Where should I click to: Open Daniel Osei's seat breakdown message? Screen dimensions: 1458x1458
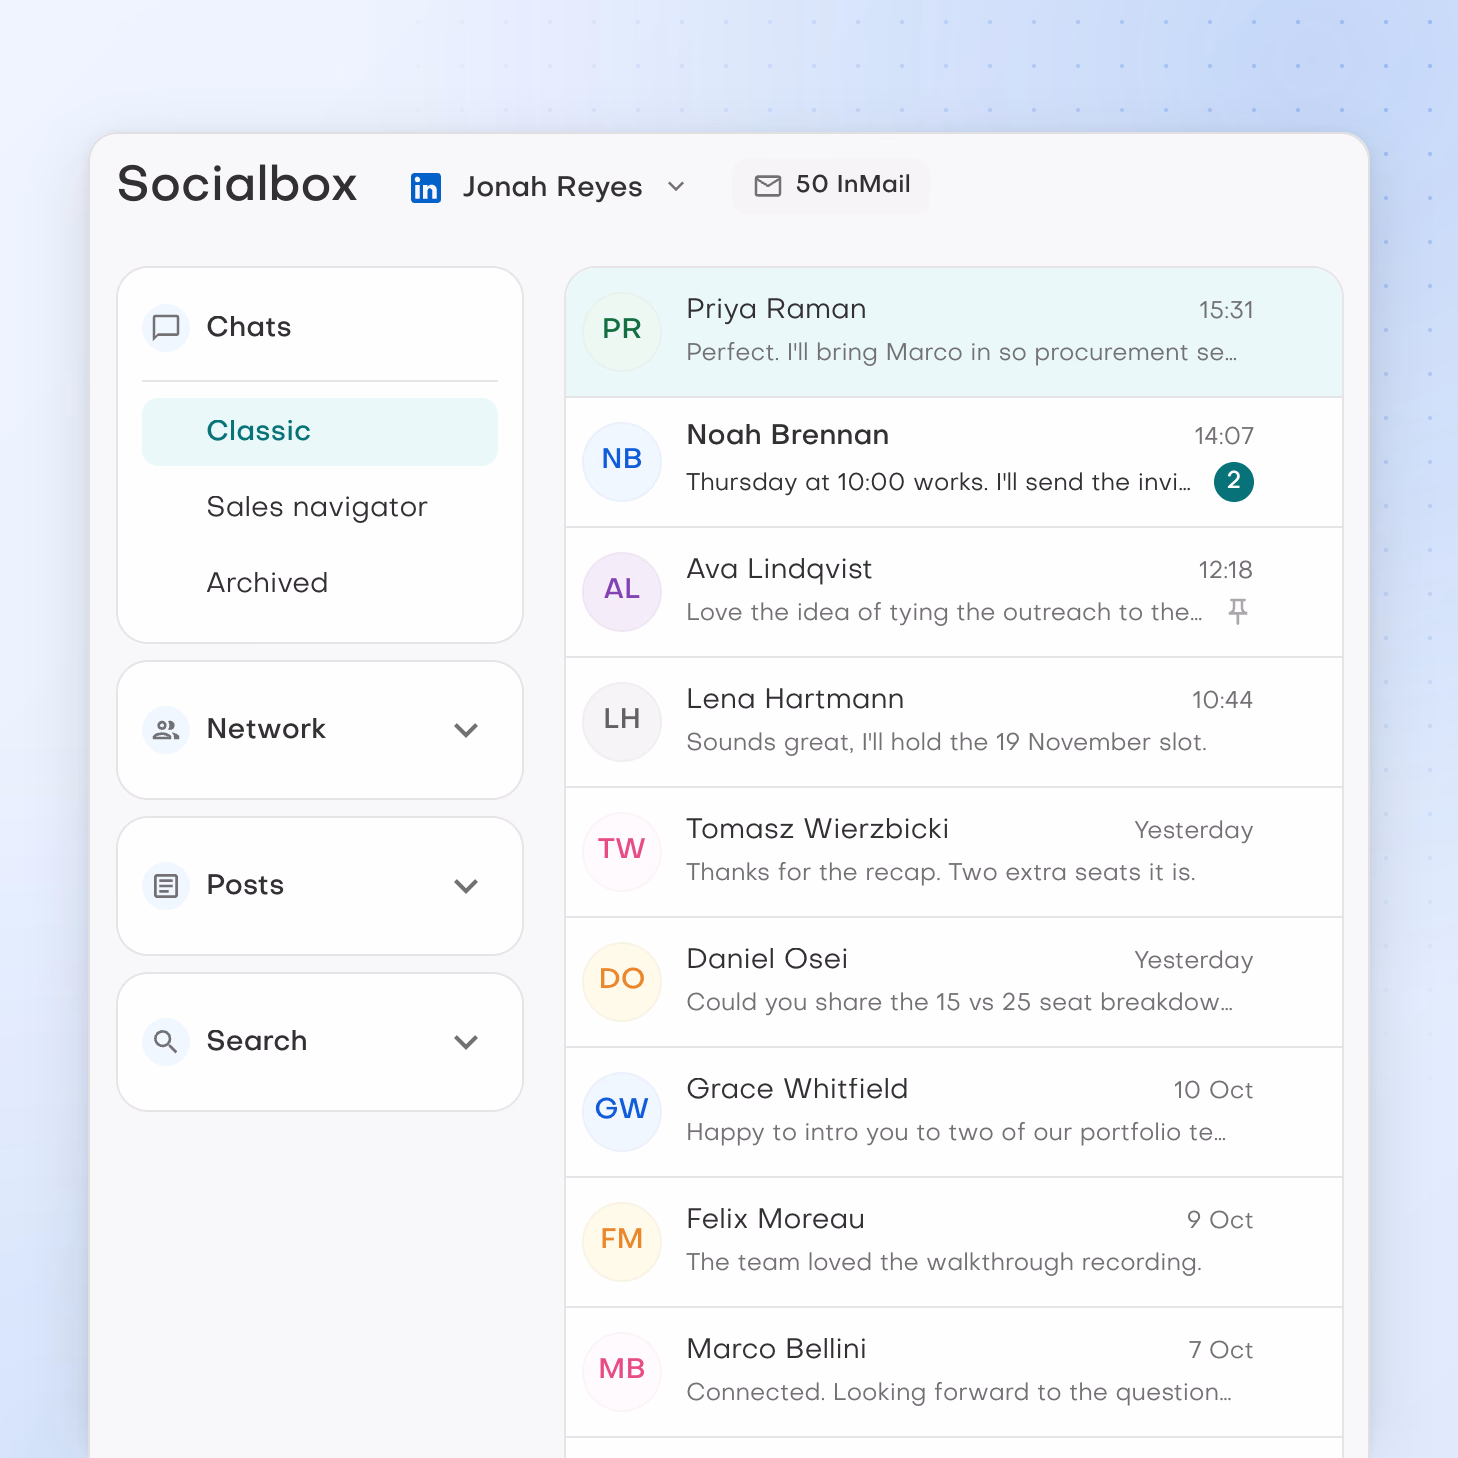[x=960, y=1002]
